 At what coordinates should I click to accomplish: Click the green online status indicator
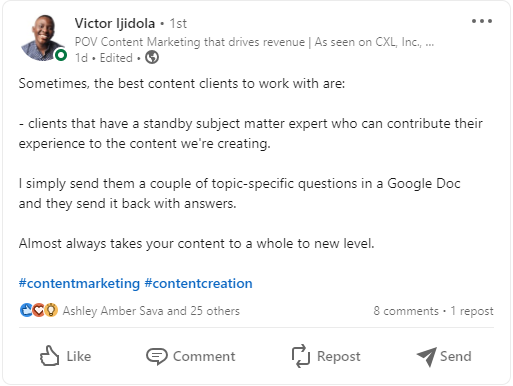pyautogui.click(x=61, y=55)
